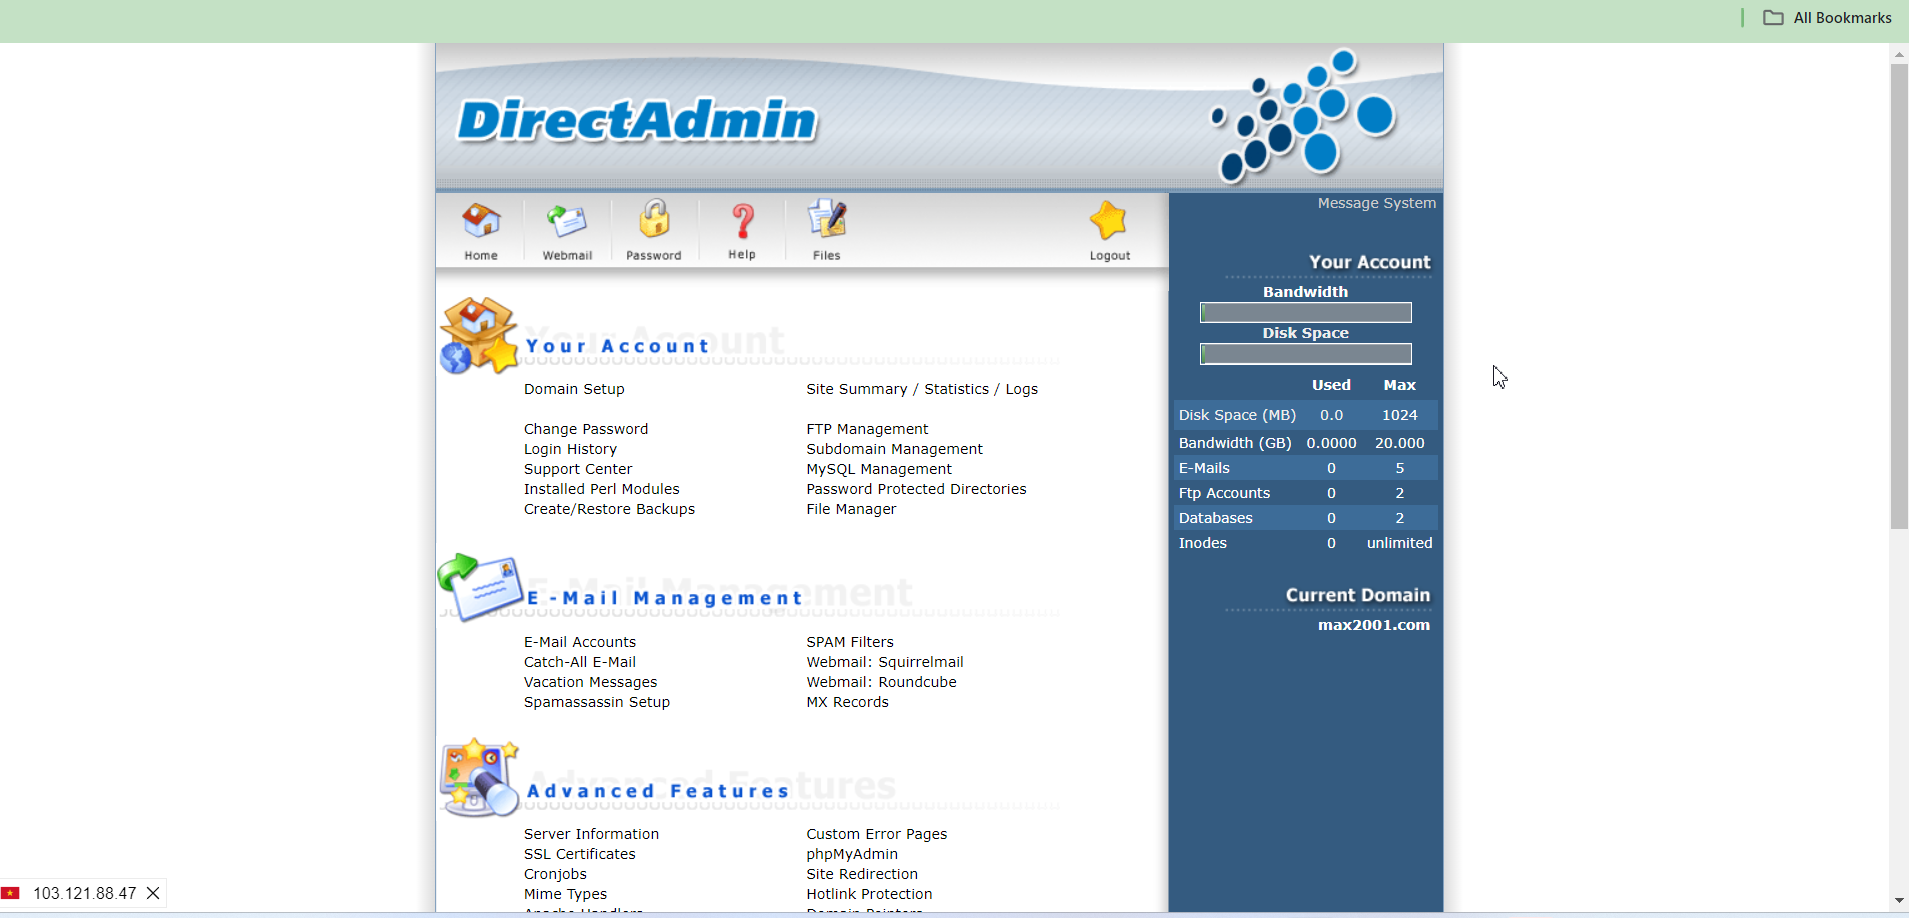Click the 1024 disk space max value
This screenshot has width=1909, height=918.
coord(1400,415)
